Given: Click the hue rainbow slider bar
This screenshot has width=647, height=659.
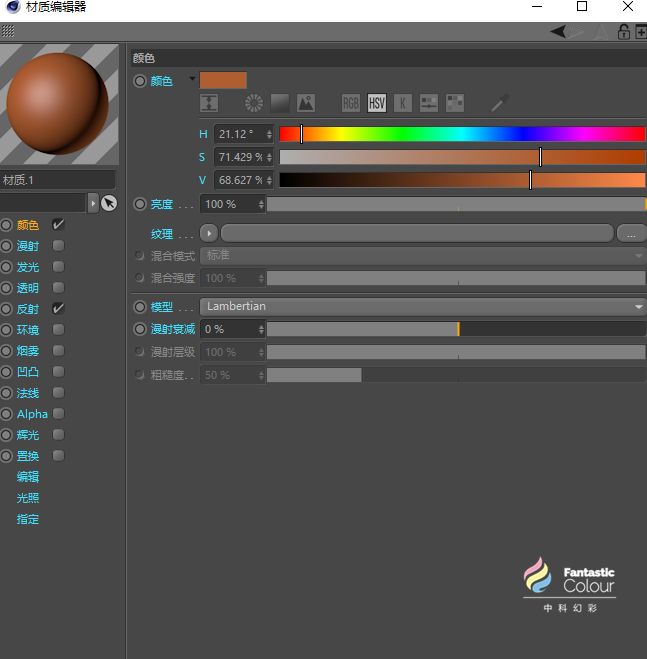Looking at the screenshot, I should (462, 134).
